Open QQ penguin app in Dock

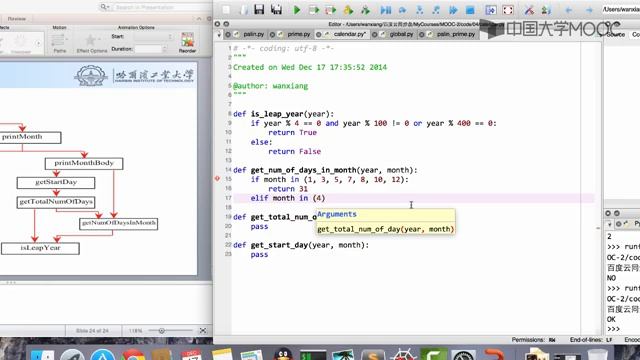pyautogui.click(x=283, y=353)
